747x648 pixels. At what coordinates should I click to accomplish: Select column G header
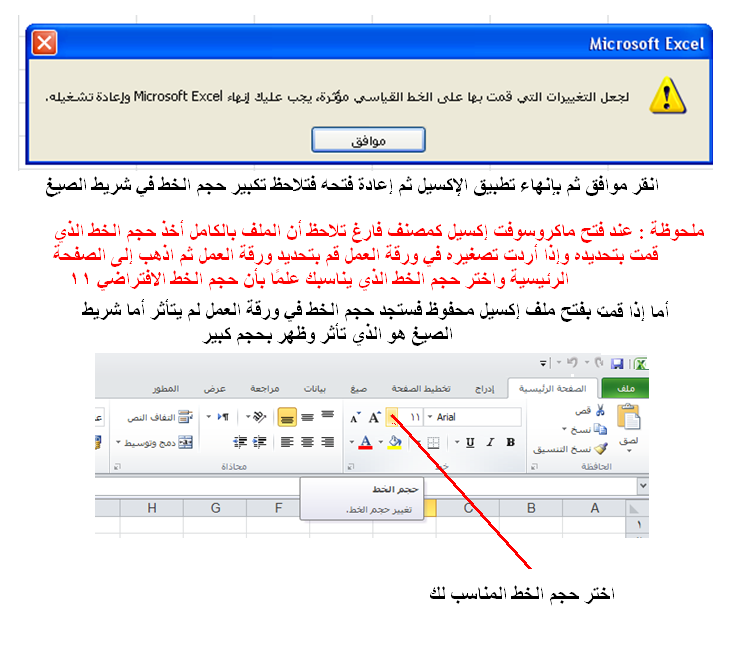click(215, 508)
